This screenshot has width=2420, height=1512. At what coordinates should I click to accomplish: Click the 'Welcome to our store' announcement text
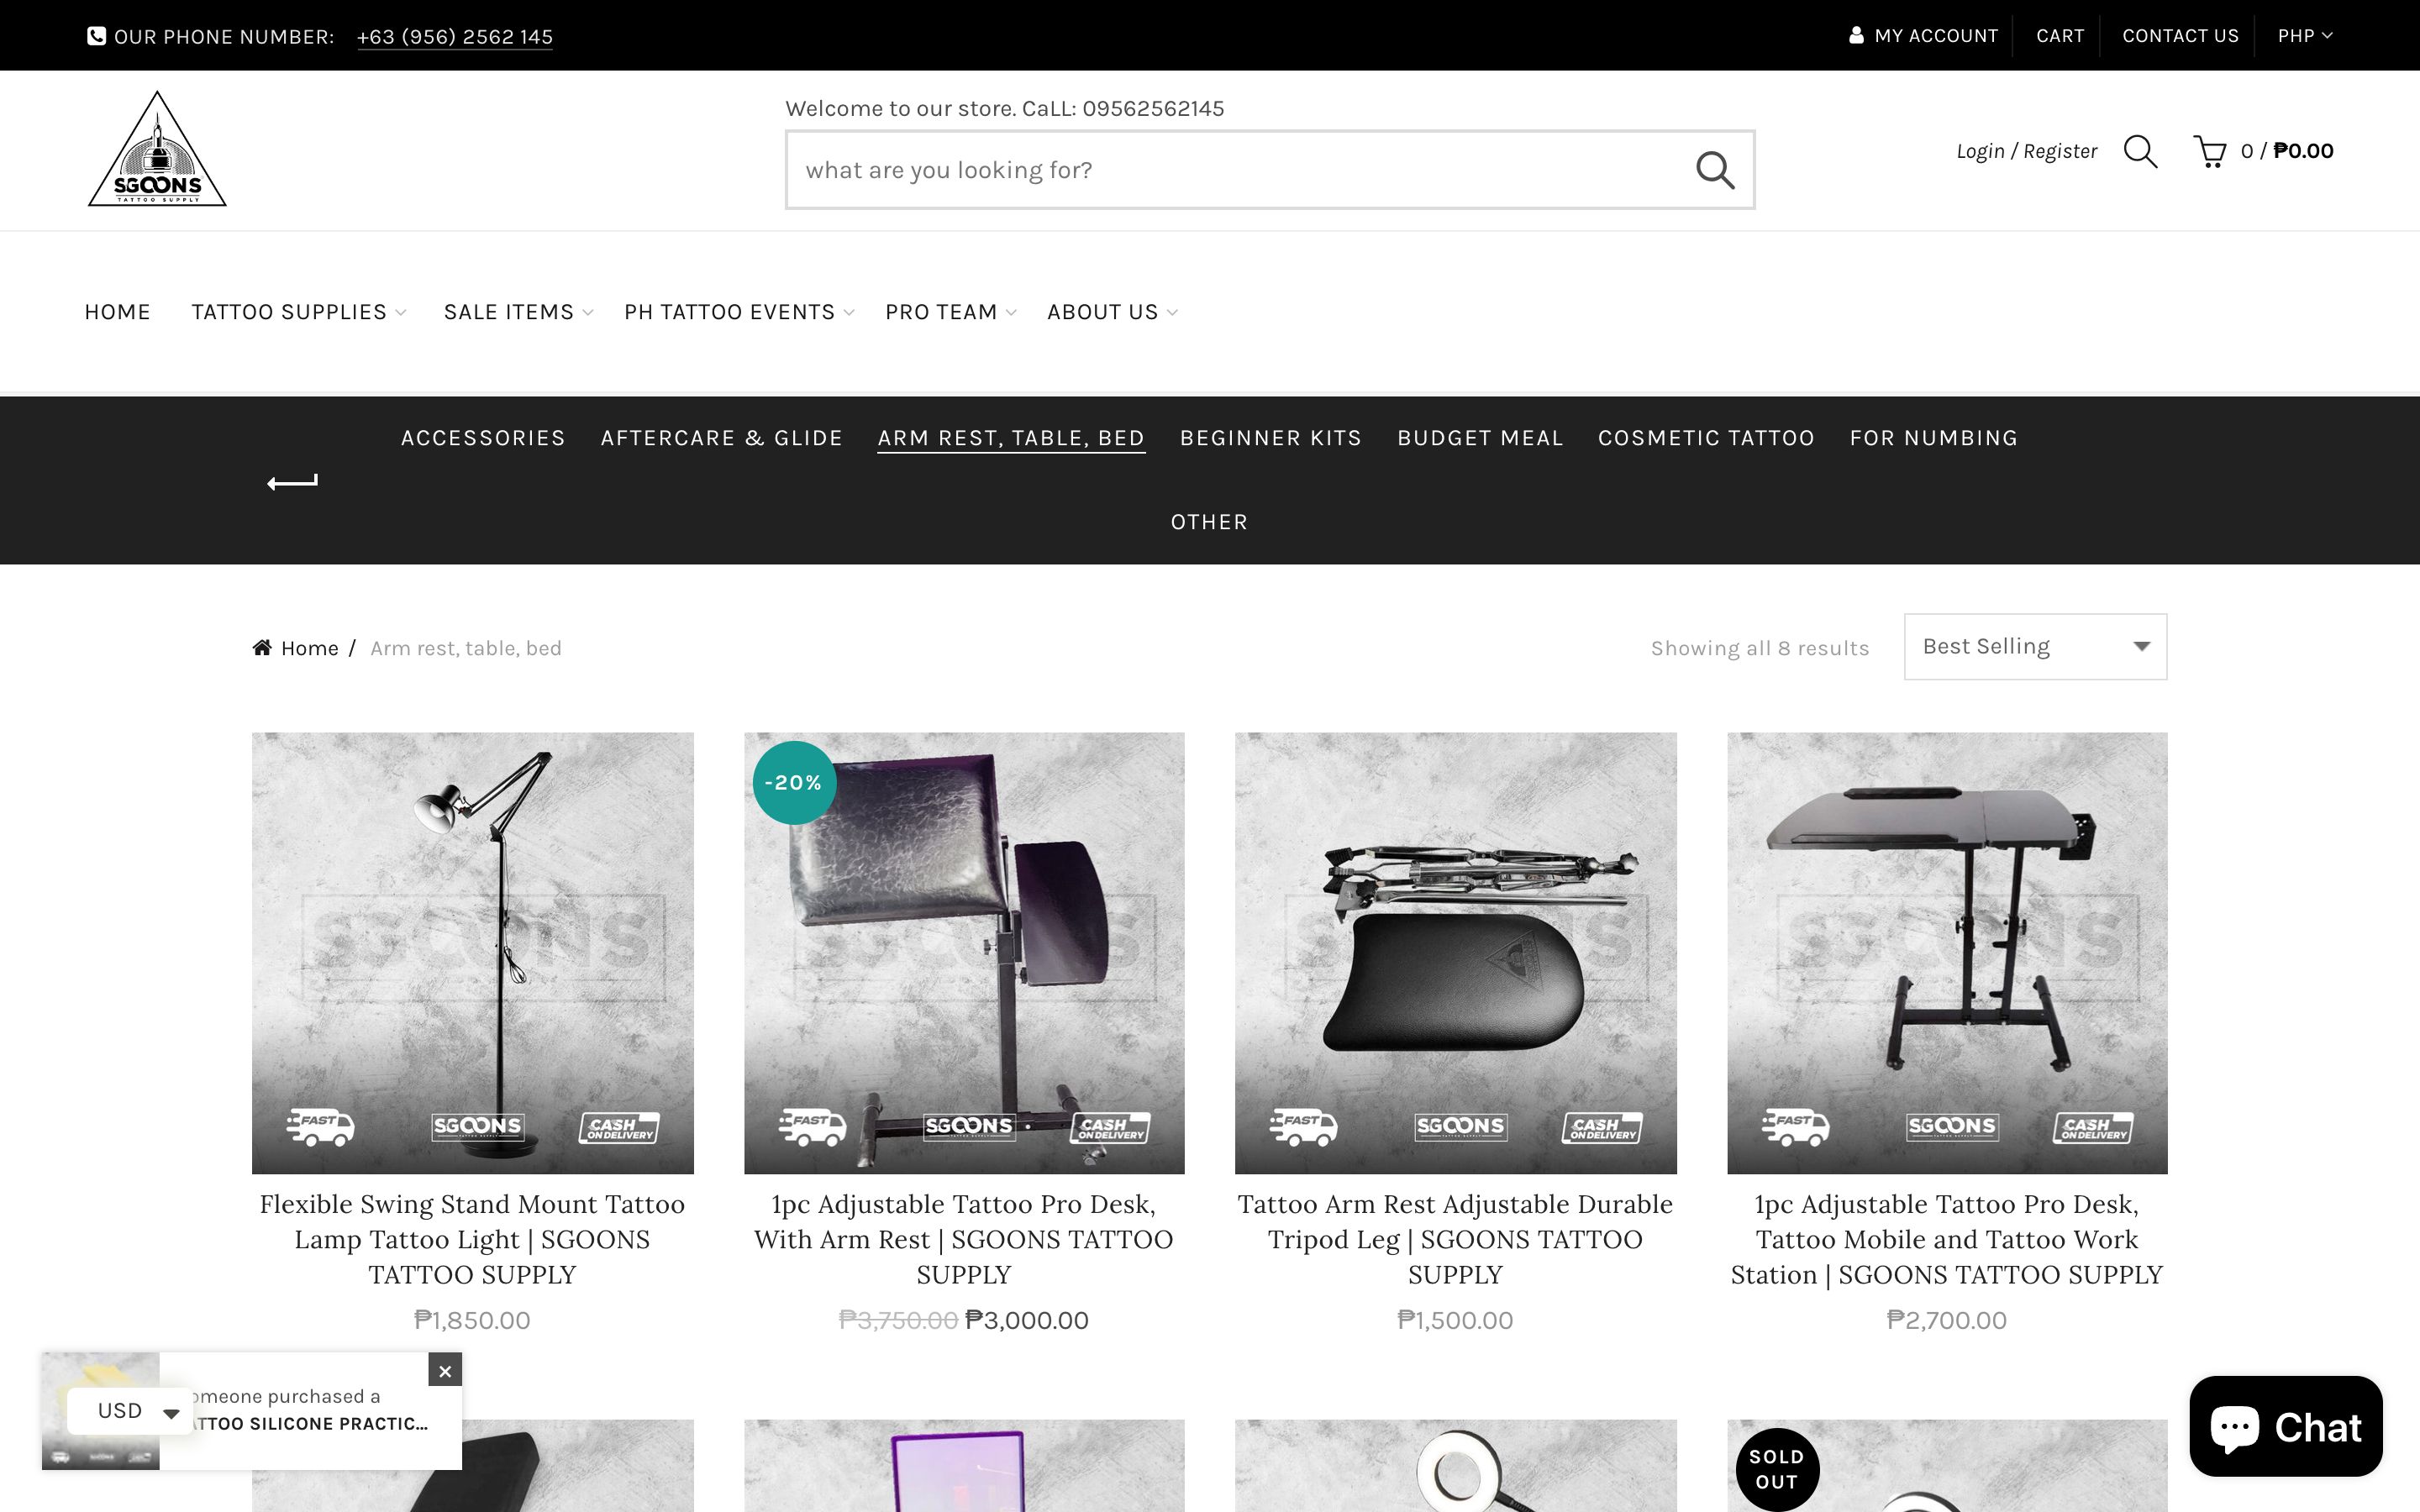[1004, 108]
